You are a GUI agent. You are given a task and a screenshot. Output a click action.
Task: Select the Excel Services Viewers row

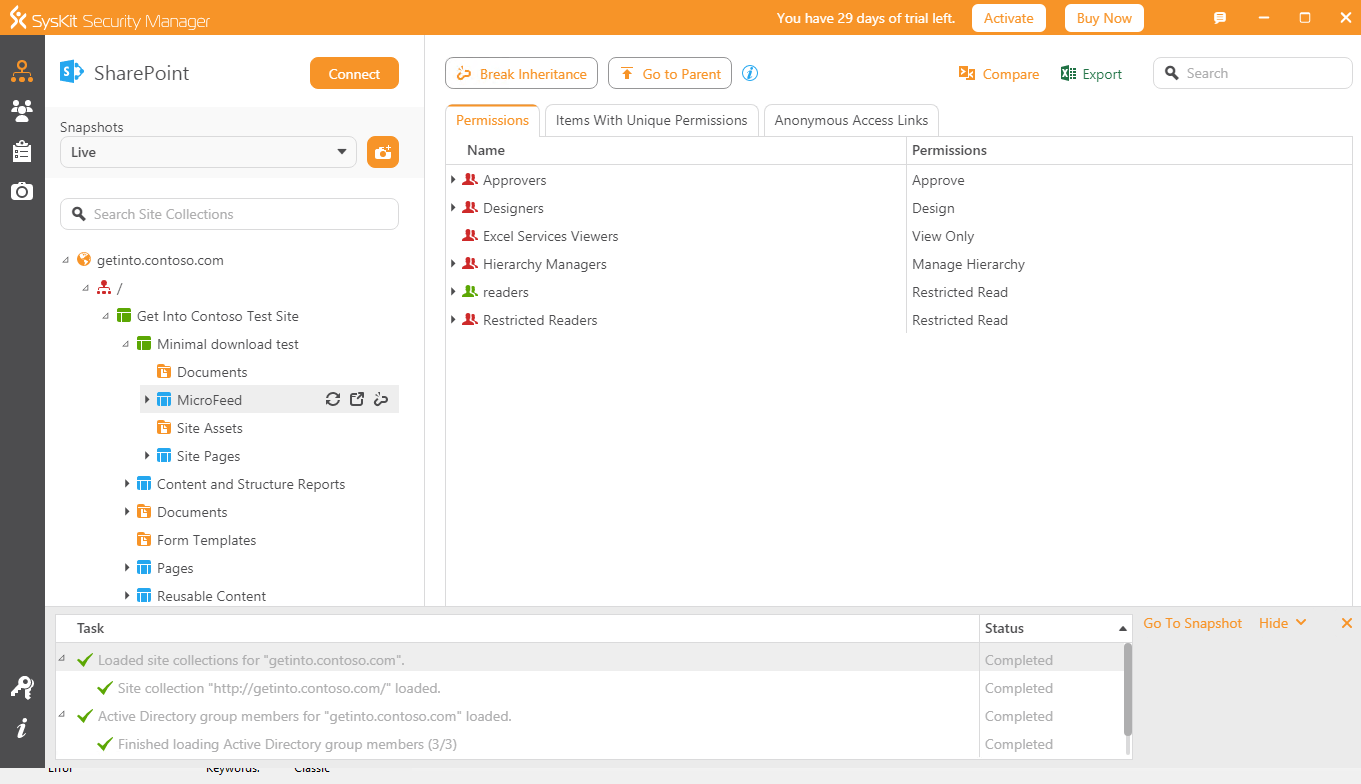(x=899, y=236)
